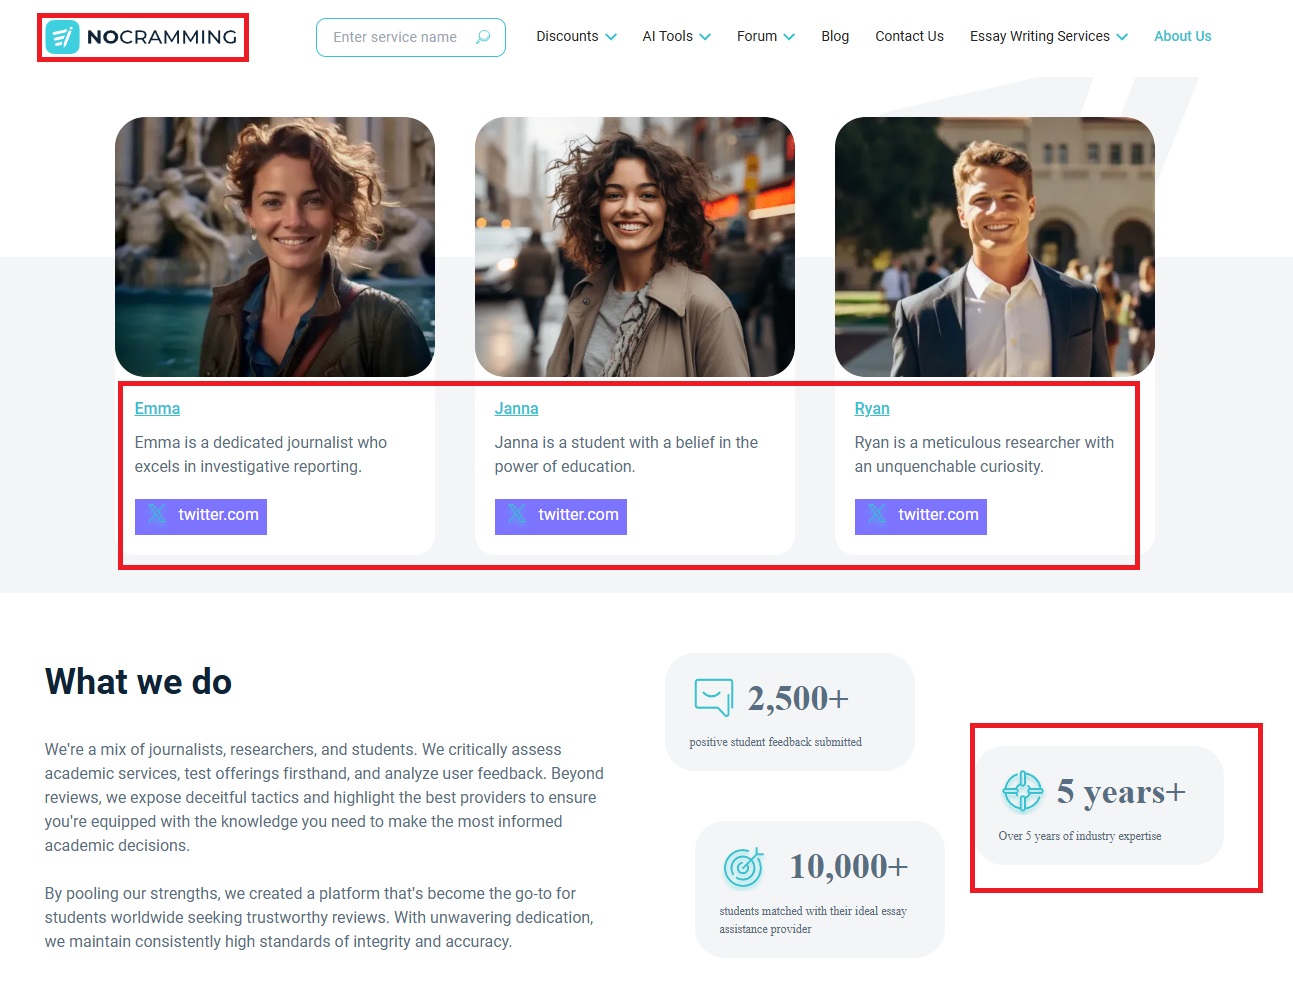The height and width of the screenshot is (1002, 1293).
Task: Click the NoCramming logo icon
Action: pos(63,37)
